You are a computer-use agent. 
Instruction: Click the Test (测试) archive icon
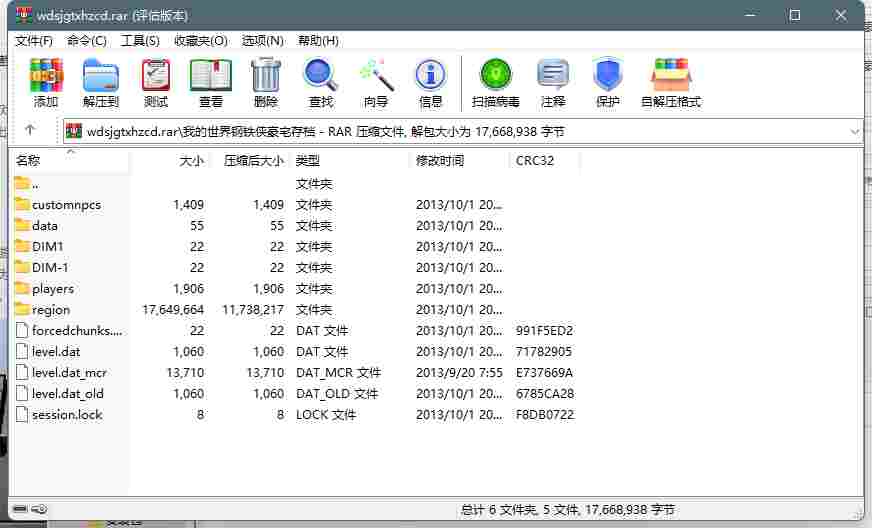point(156,76)
